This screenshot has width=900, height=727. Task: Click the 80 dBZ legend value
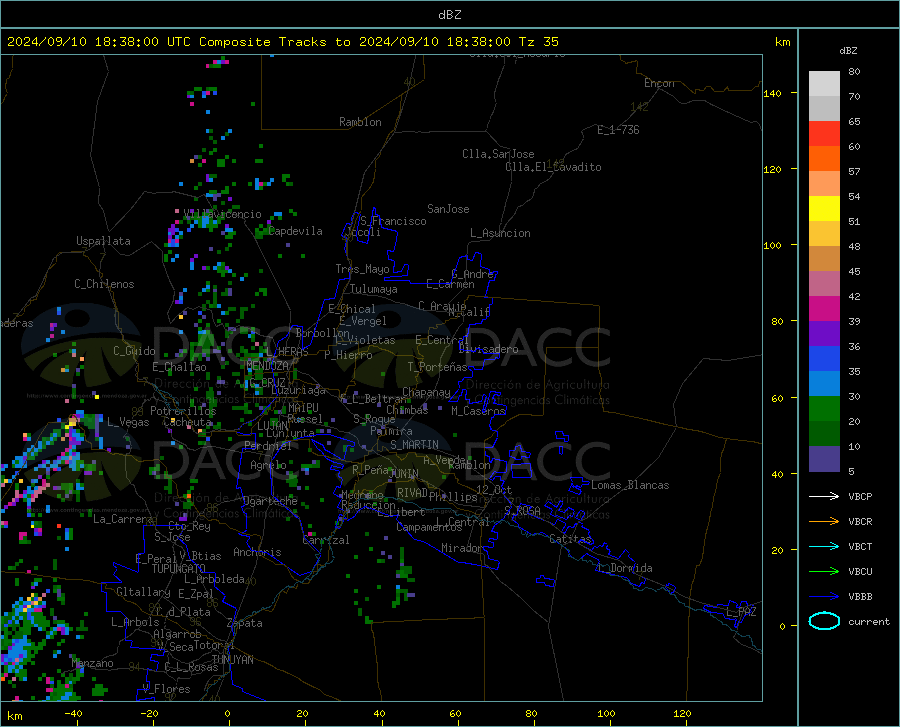coord(854,72)
